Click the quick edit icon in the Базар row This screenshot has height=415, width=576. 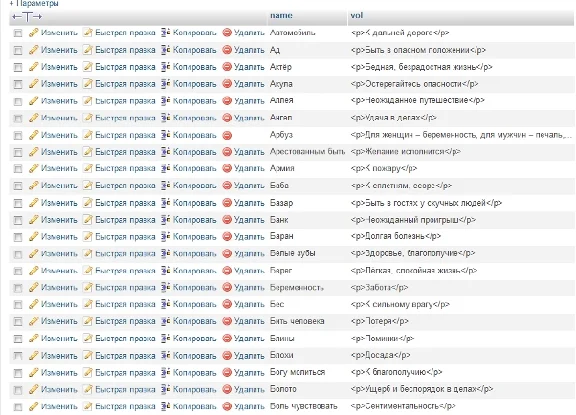[x=87, y=203]
